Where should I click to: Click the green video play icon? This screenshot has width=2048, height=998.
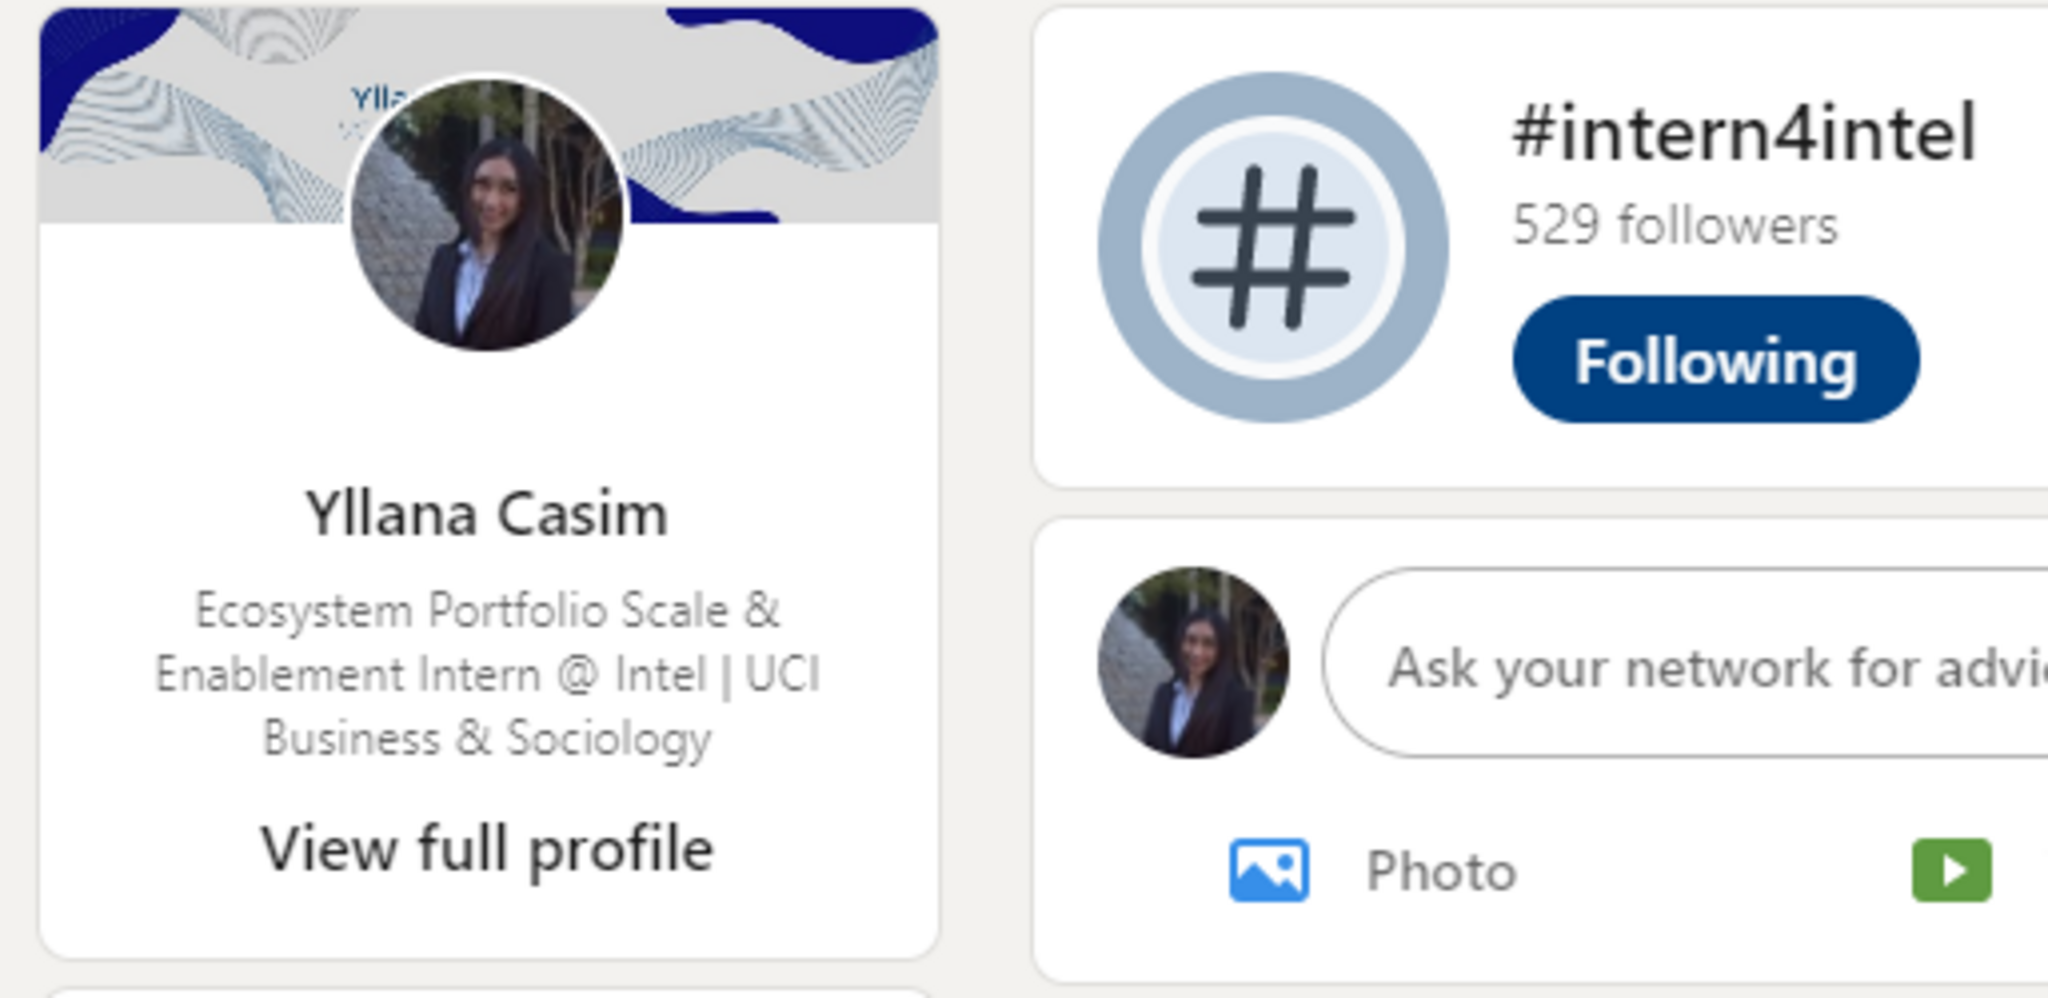point(1951,870)
